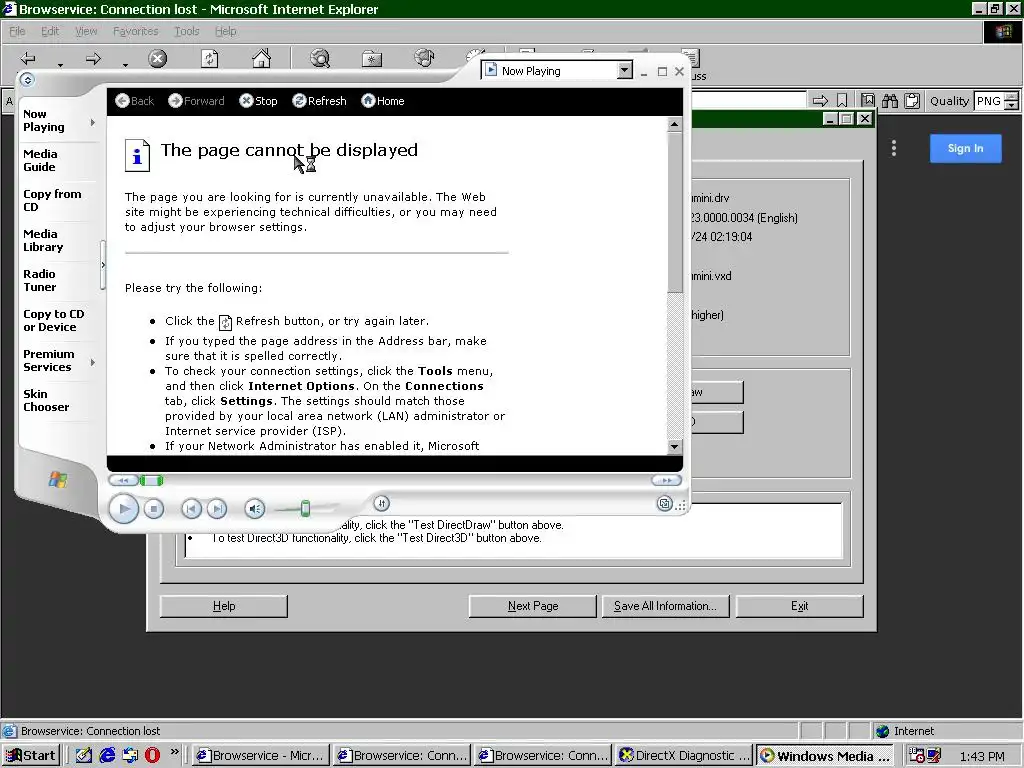This screenshot has width=1024, height=768.
Task: Open the Help menu in Internet Explorer
Action: coord(225,31)
